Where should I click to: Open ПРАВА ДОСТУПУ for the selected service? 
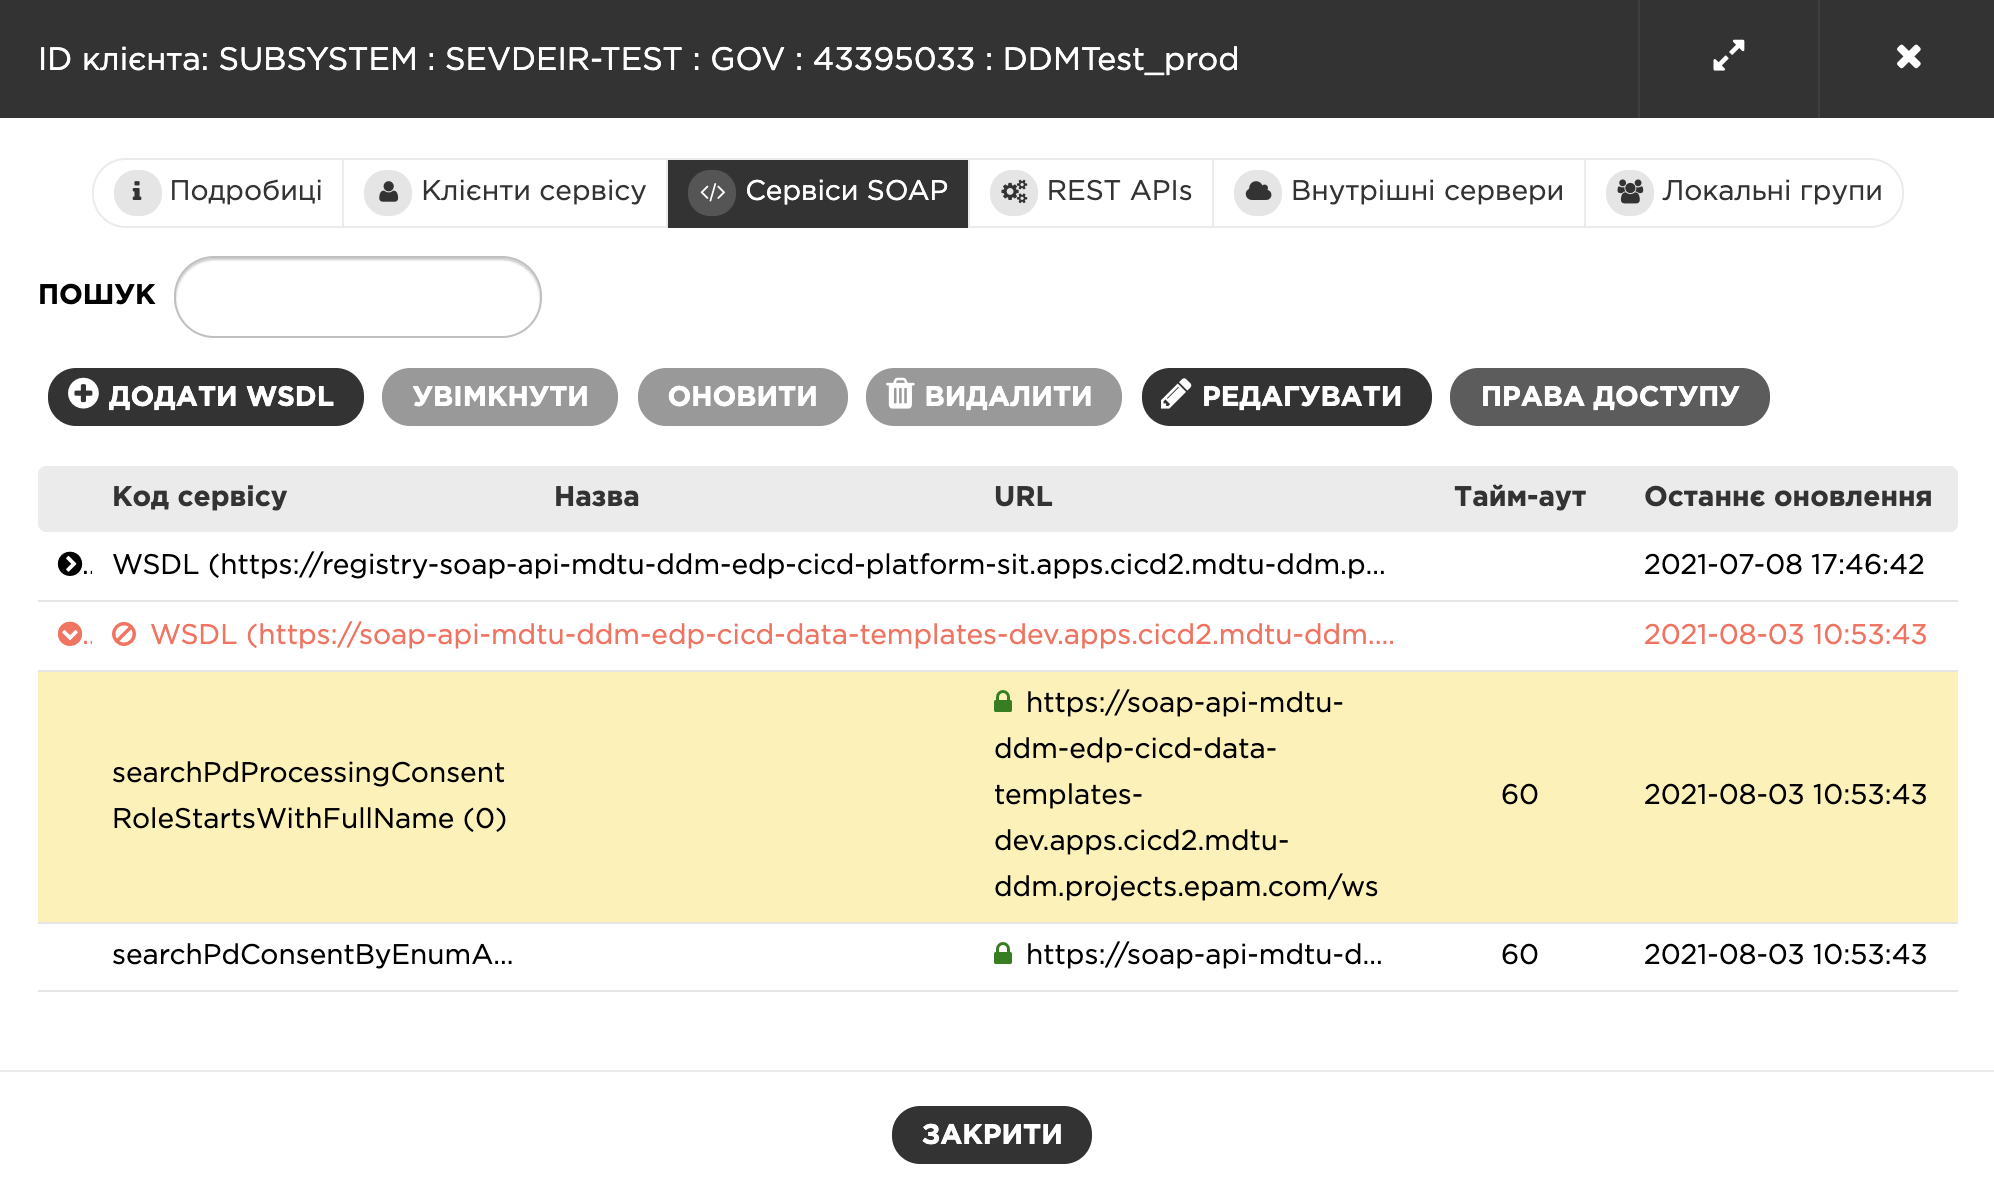(x=1609, y=396)
